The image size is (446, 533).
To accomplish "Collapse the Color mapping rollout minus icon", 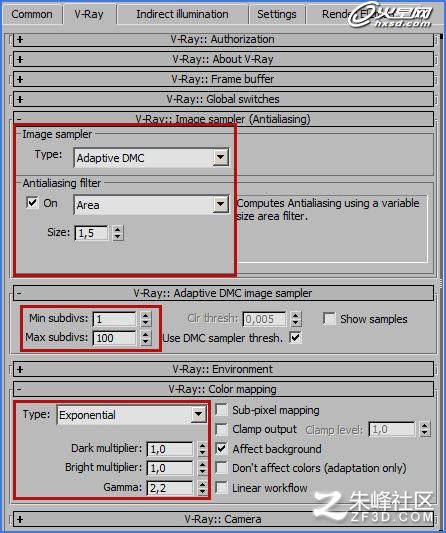I will (x=19, y=389).
